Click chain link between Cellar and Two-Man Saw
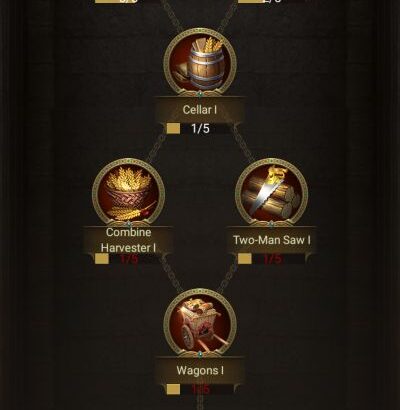The height and width of the screenshot is (410, 400). tap(243, 144)
